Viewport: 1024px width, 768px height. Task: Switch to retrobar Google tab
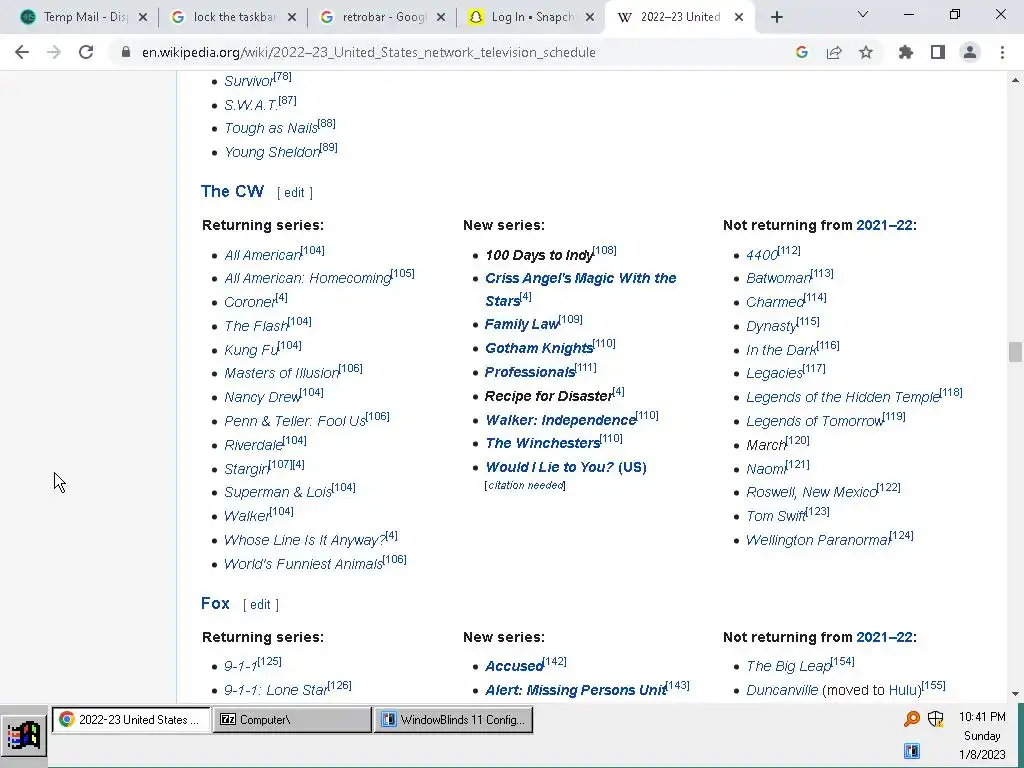coord(382,18)
